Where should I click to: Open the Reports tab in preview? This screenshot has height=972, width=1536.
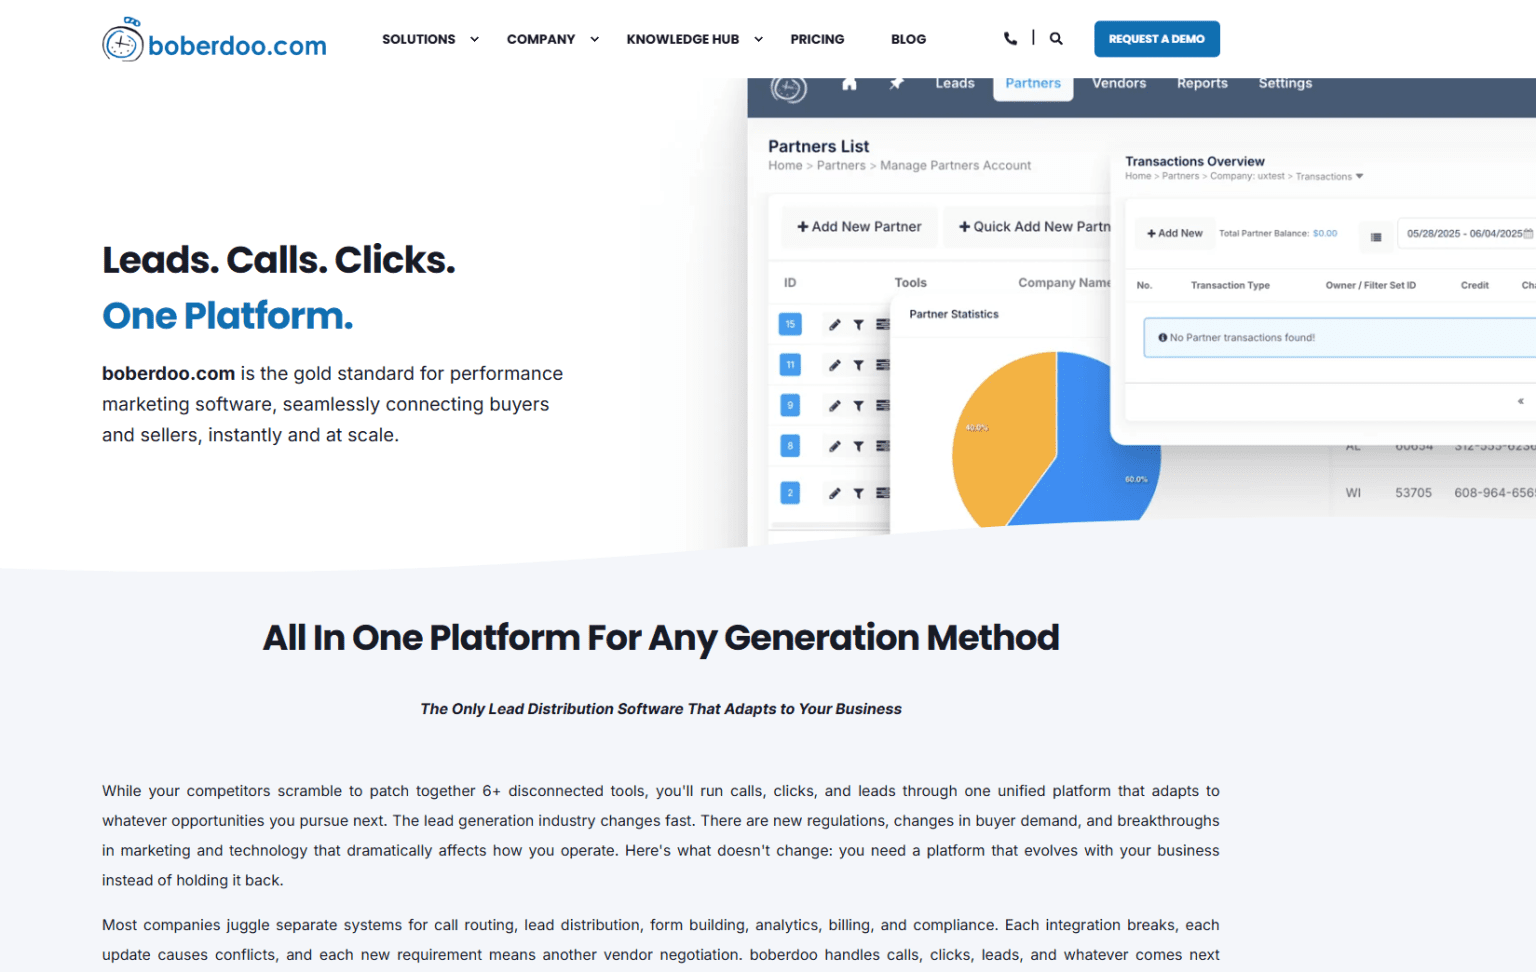click(1202, 84)
